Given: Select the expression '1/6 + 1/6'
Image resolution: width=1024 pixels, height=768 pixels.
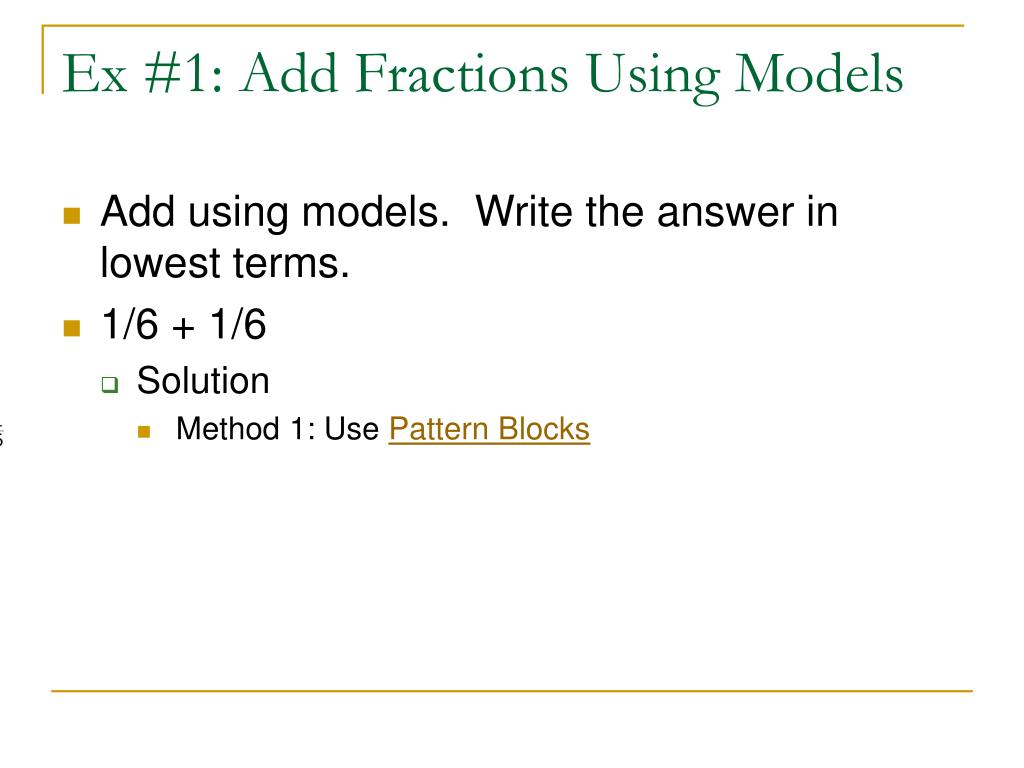Looking at the screenshot, I should 183,326.
